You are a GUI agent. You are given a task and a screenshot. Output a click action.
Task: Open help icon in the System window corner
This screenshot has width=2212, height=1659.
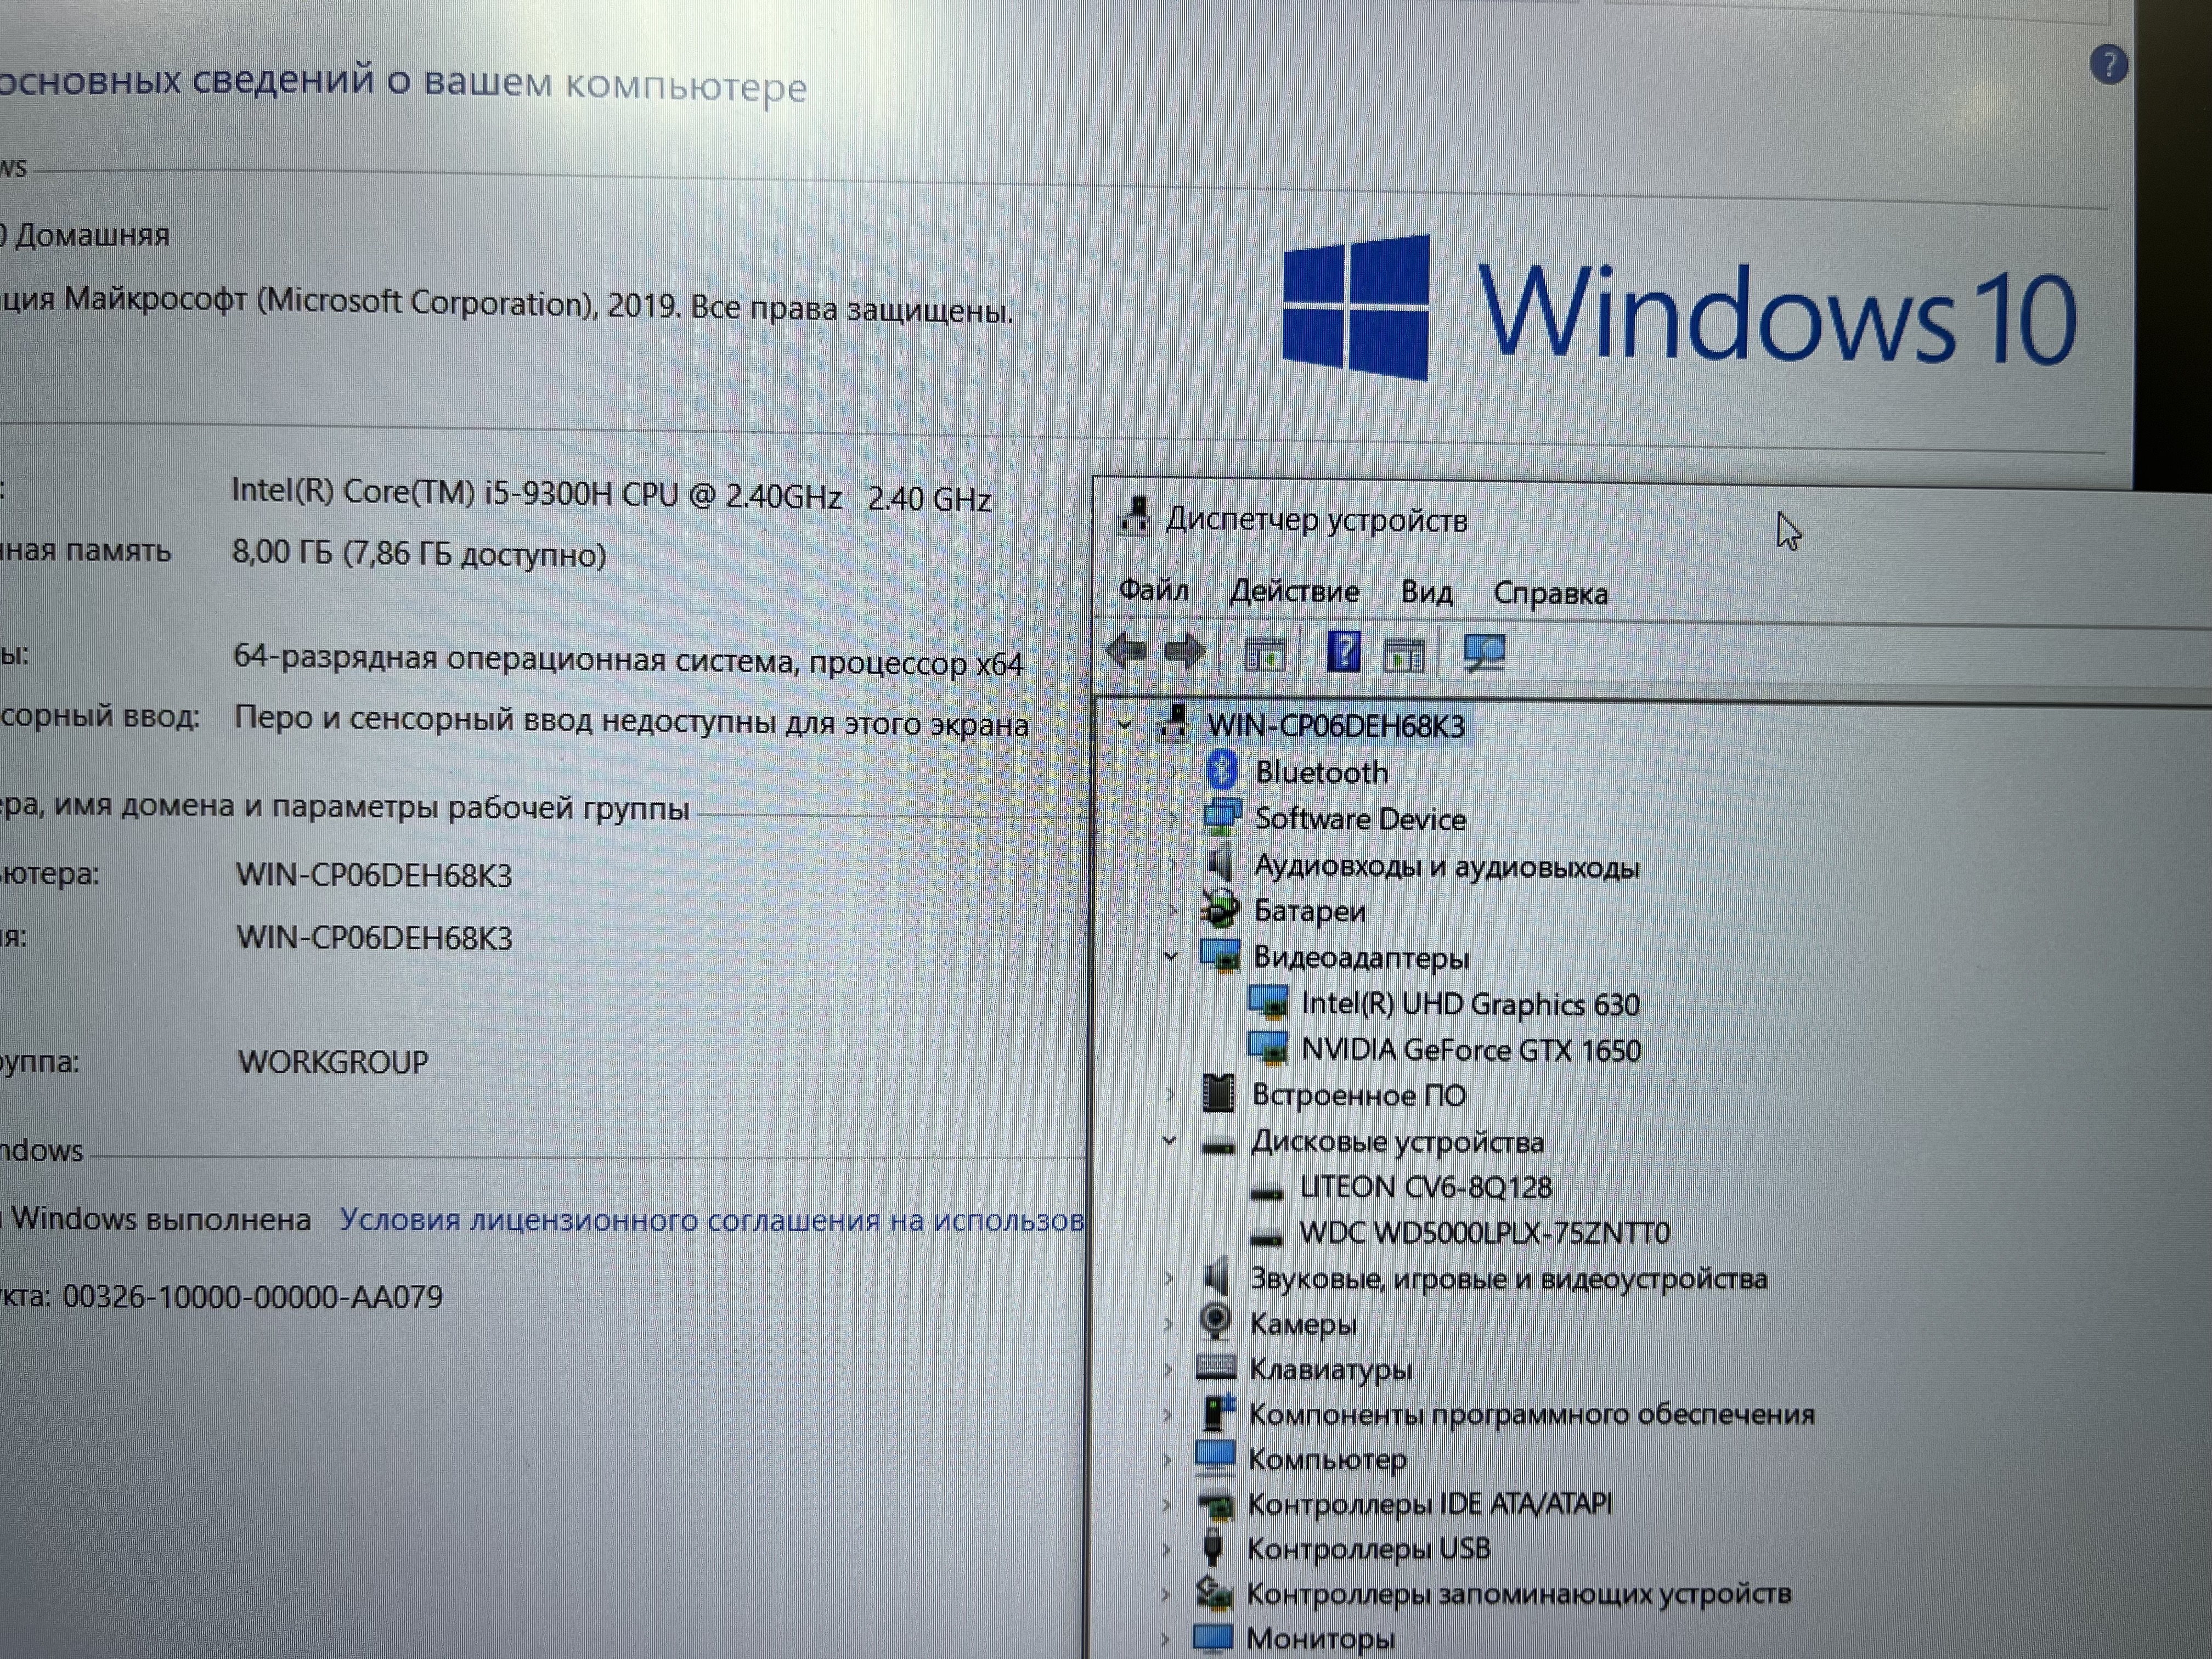pyautogui.click(x=2109, y=65)
